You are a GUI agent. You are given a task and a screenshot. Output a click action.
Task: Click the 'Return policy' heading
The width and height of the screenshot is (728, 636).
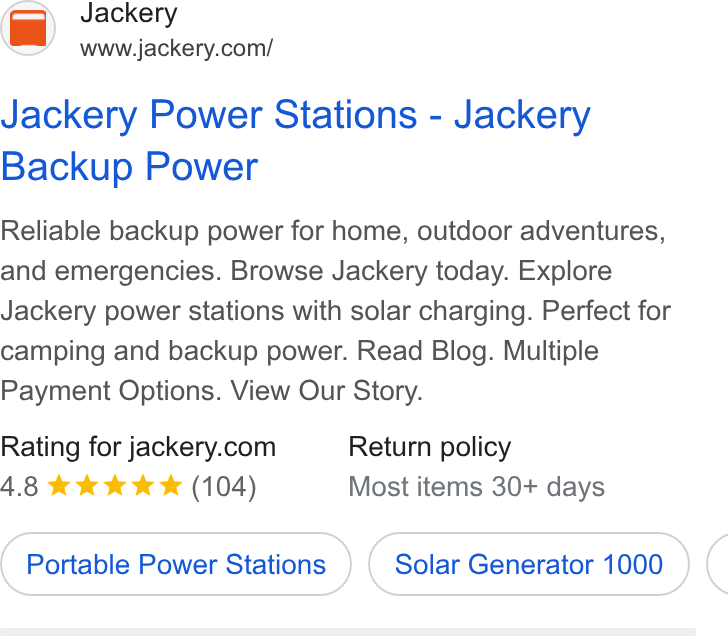pyautogui.click(x=430, y=447)
